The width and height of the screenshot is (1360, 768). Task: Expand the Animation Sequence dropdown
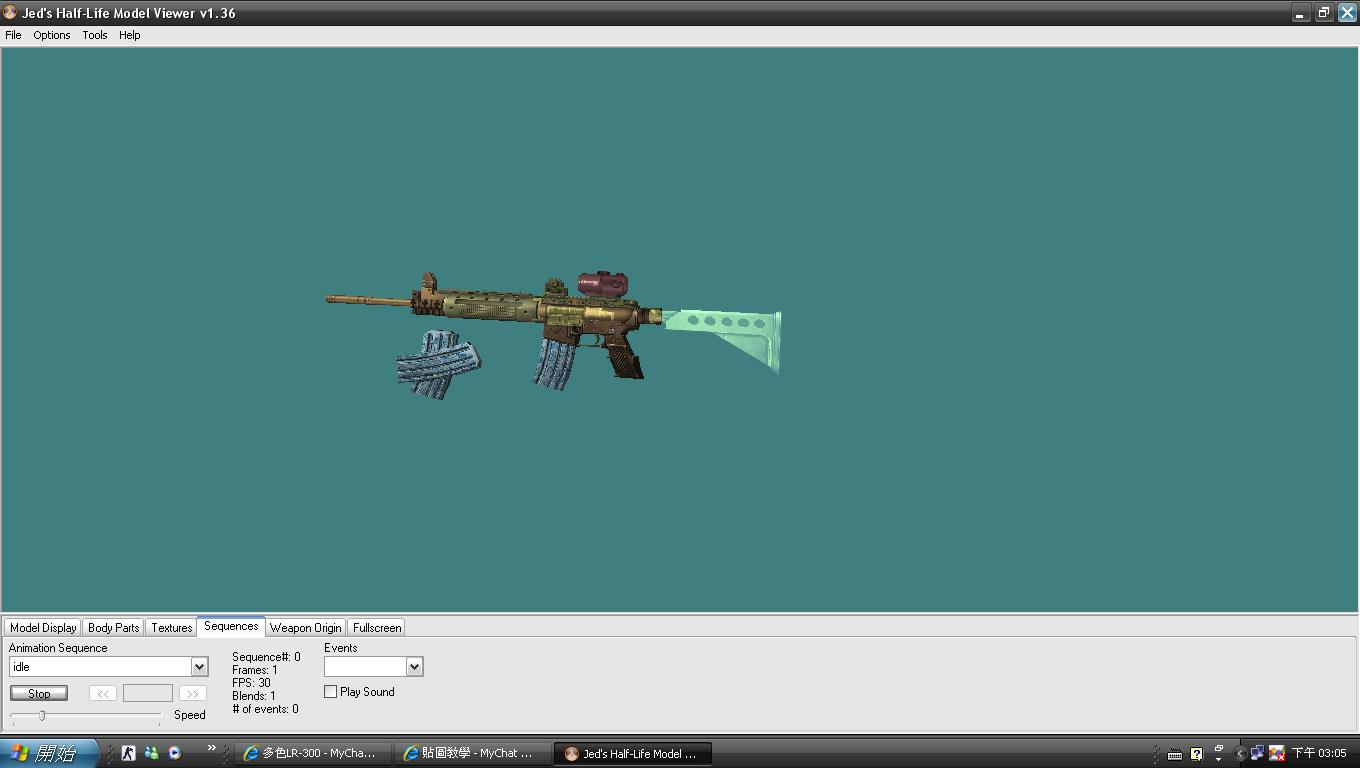pyautogui.click(x=199, y=667)
